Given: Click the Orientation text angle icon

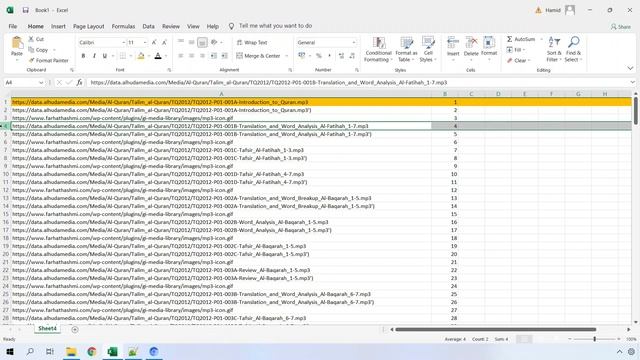Looking at the screenshot, I should coord(214,42).
